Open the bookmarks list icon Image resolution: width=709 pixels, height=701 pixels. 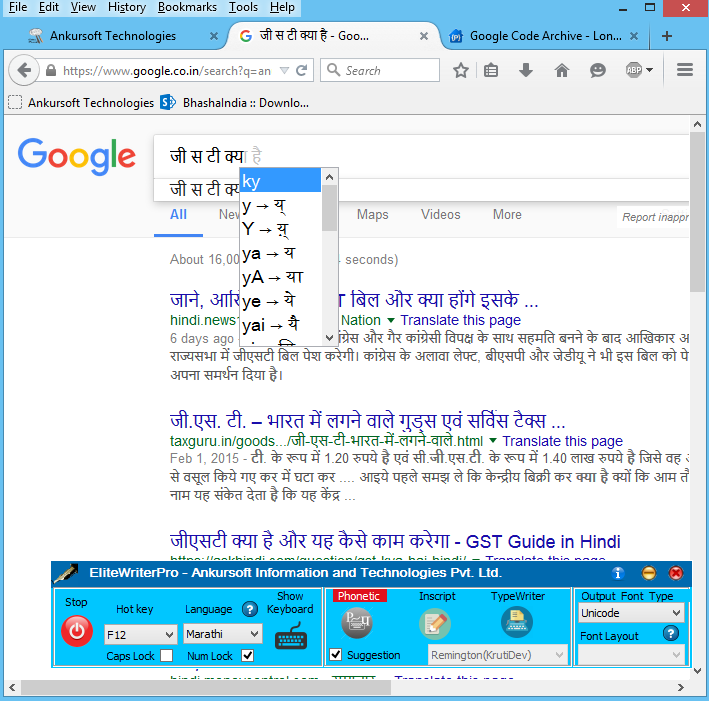pyautogui.click(x=491, y=71)
